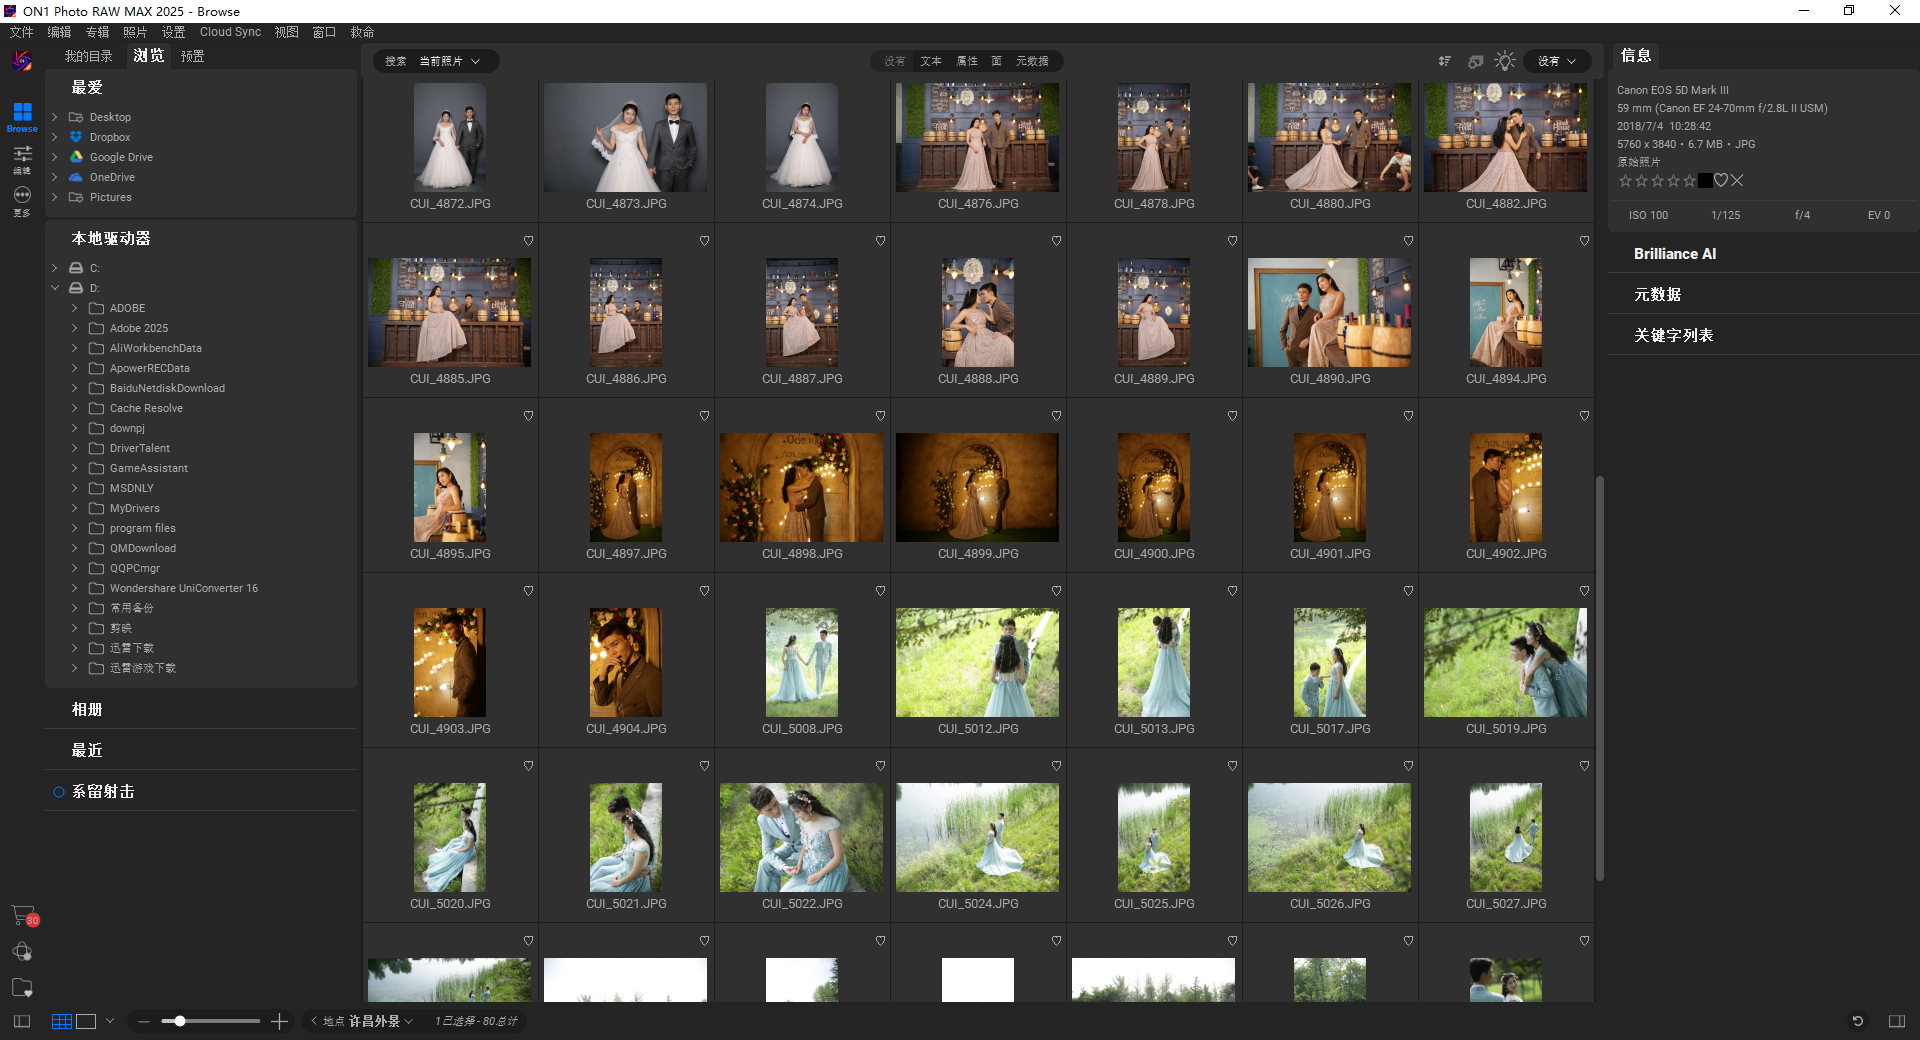
Task: Collapse the D: drive tree
Action: [55, 288]
